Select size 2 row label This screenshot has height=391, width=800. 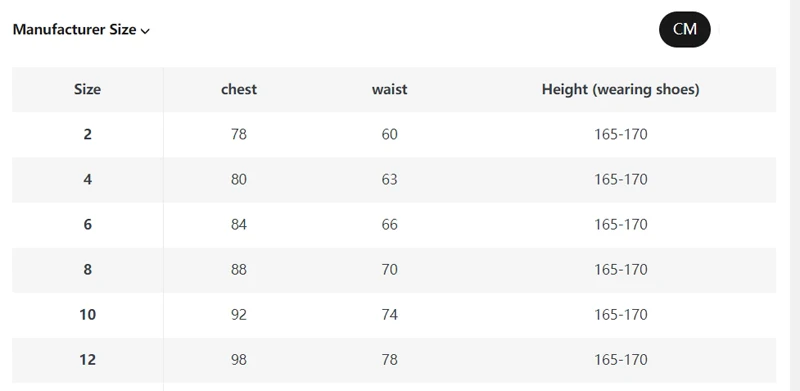(x=88, y=134)
